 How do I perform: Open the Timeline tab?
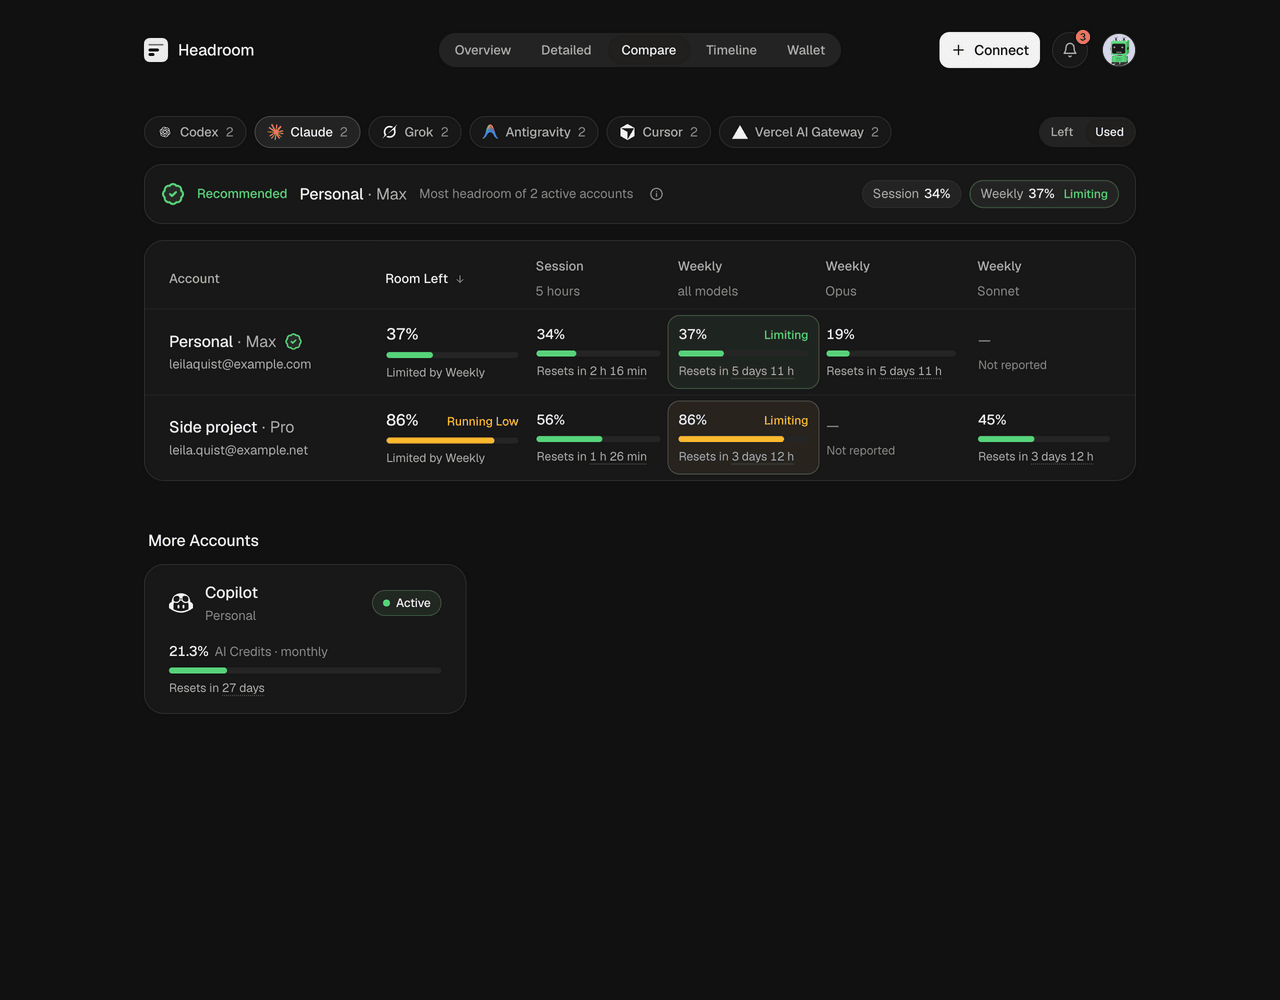click(731, 50)
